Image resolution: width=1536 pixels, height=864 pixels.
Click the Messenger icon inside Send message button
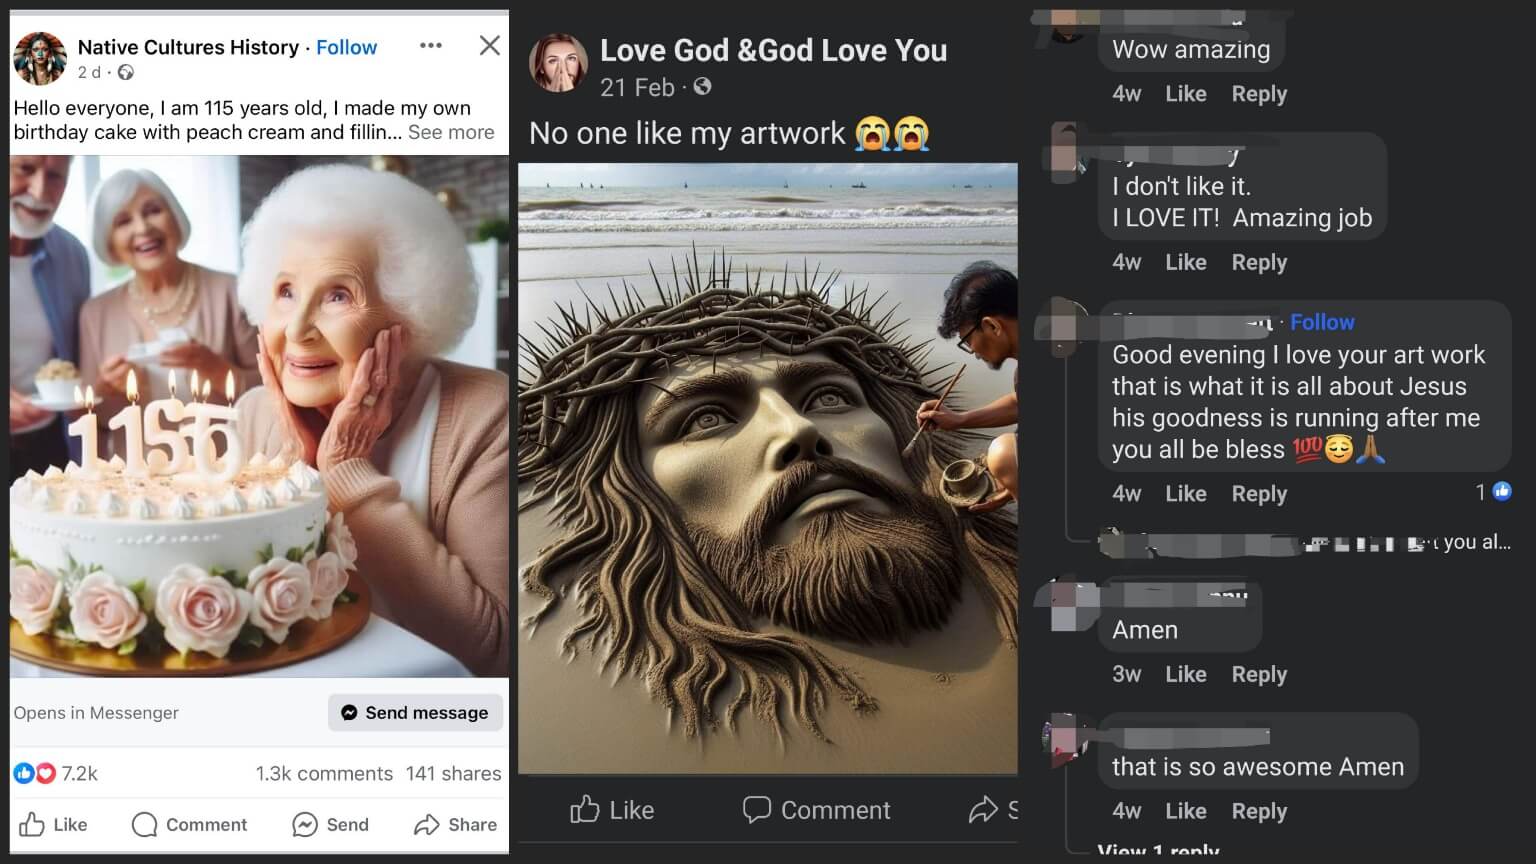pos(349,712)
